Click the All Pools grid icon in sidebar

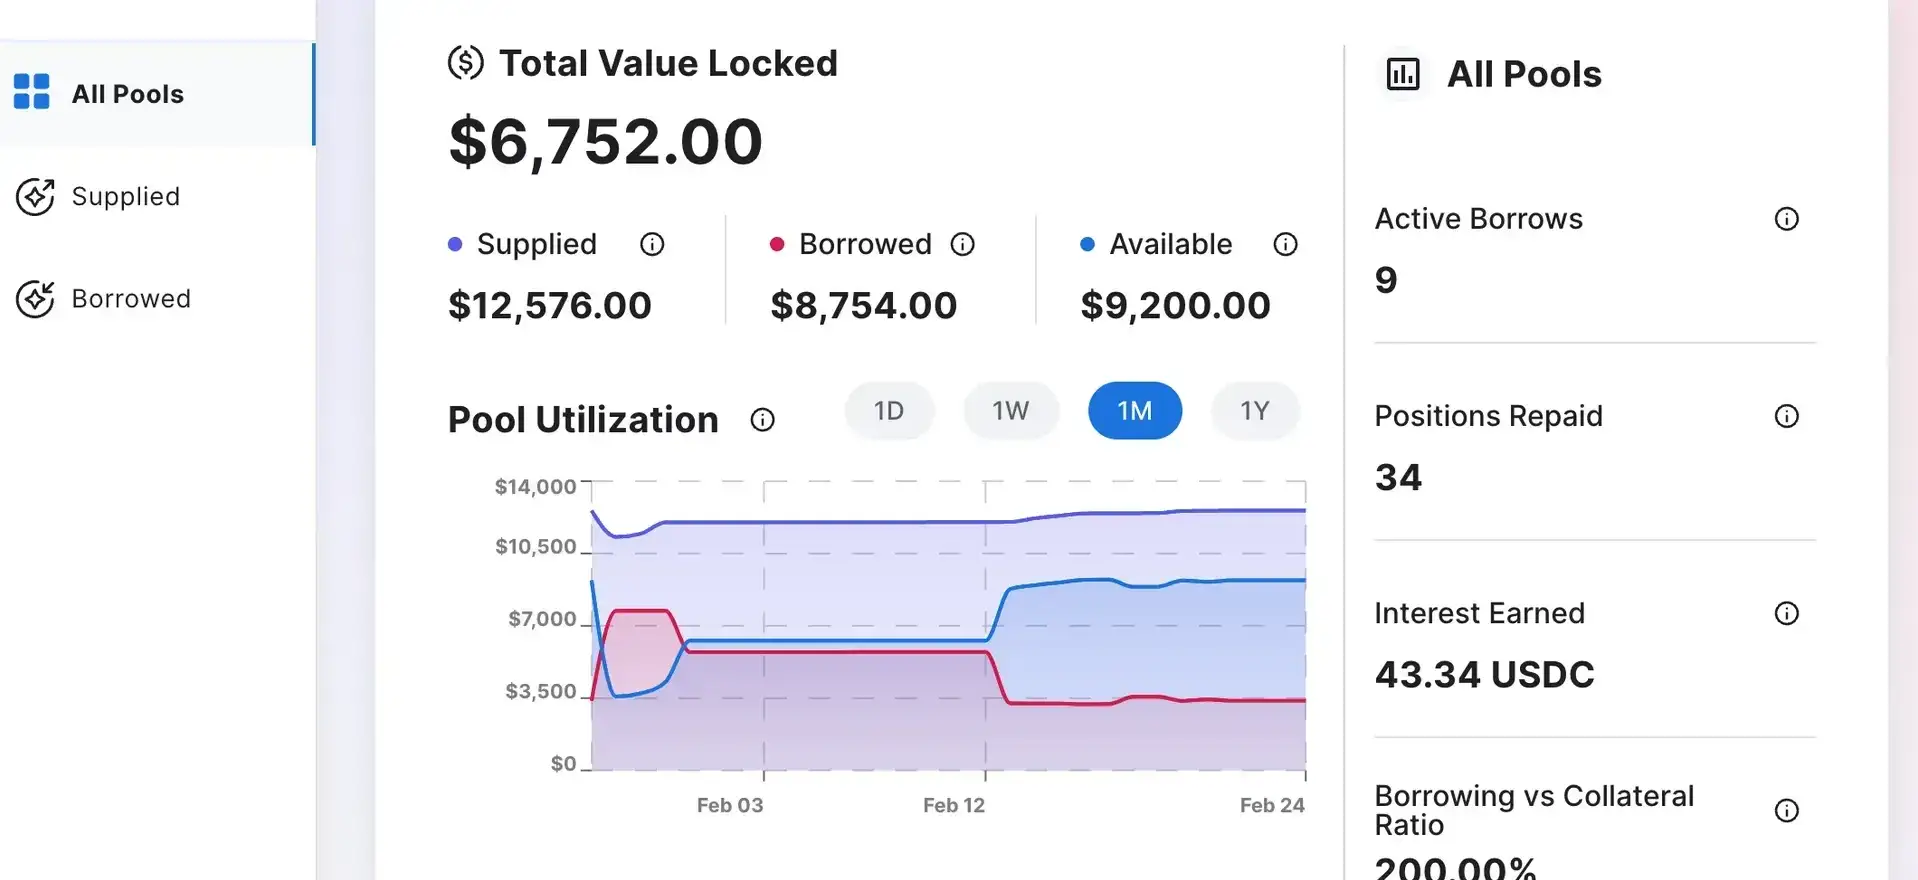[32, 92]
